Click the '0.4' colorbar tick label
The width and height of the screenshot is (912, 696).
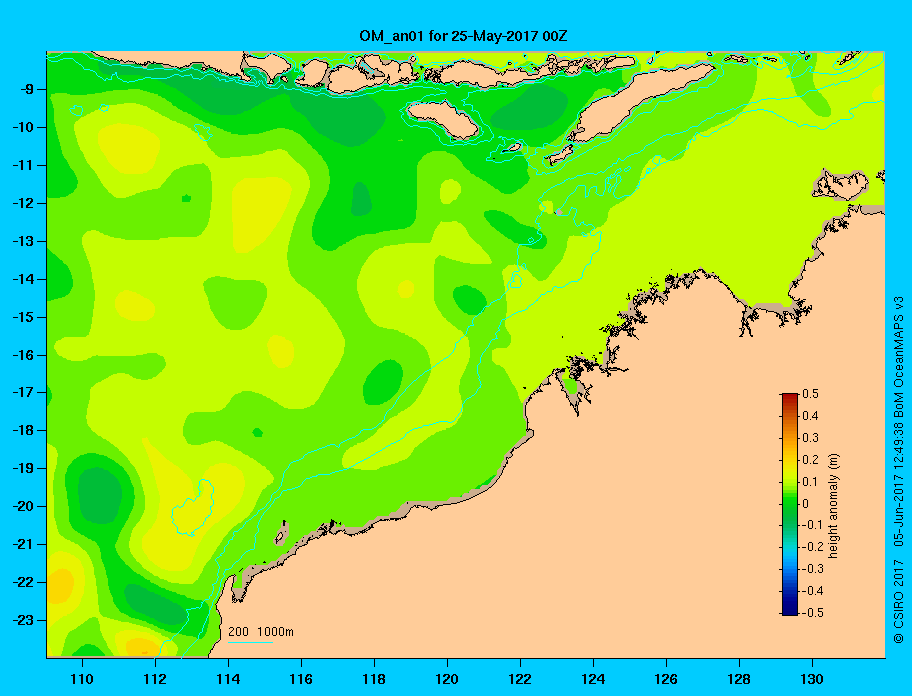(x=810, y=416)
